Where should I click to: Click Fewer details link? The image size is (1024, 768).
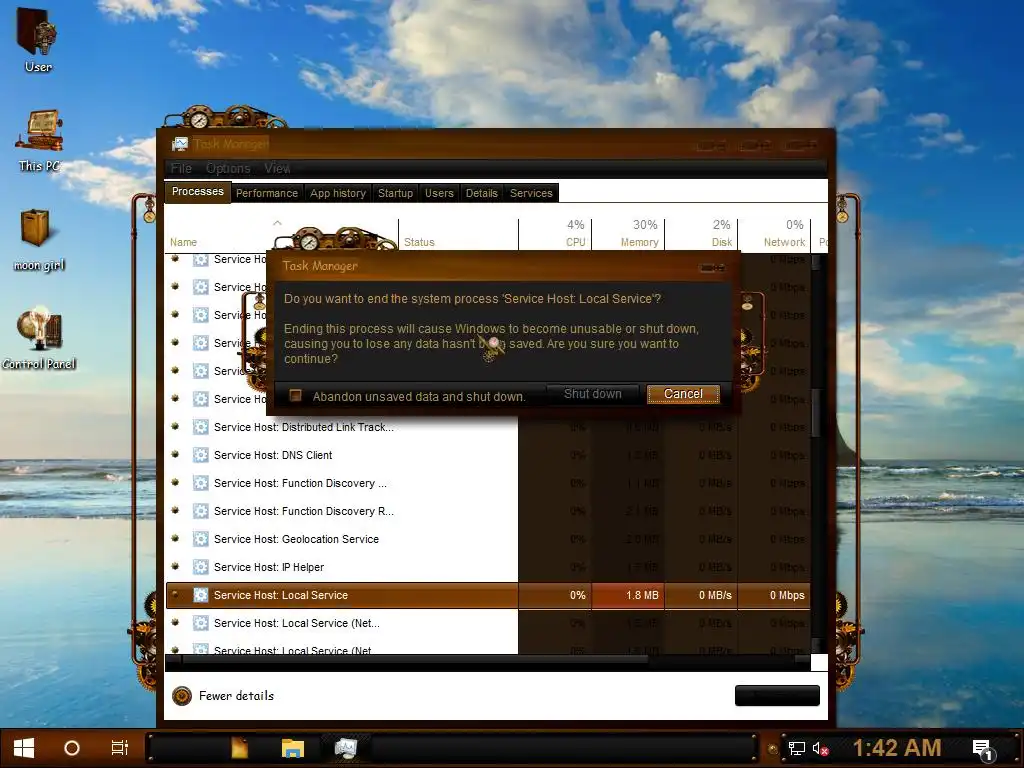pyautogui.click(x=236, y=696)
